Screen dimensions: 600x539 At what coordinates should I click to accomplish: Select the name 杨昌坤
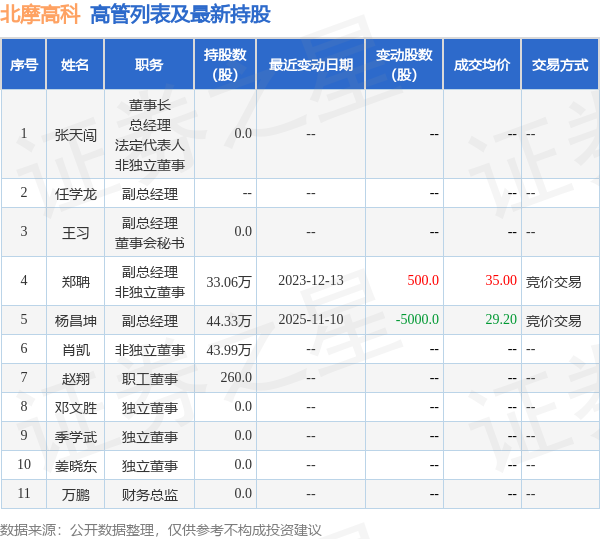75,321
